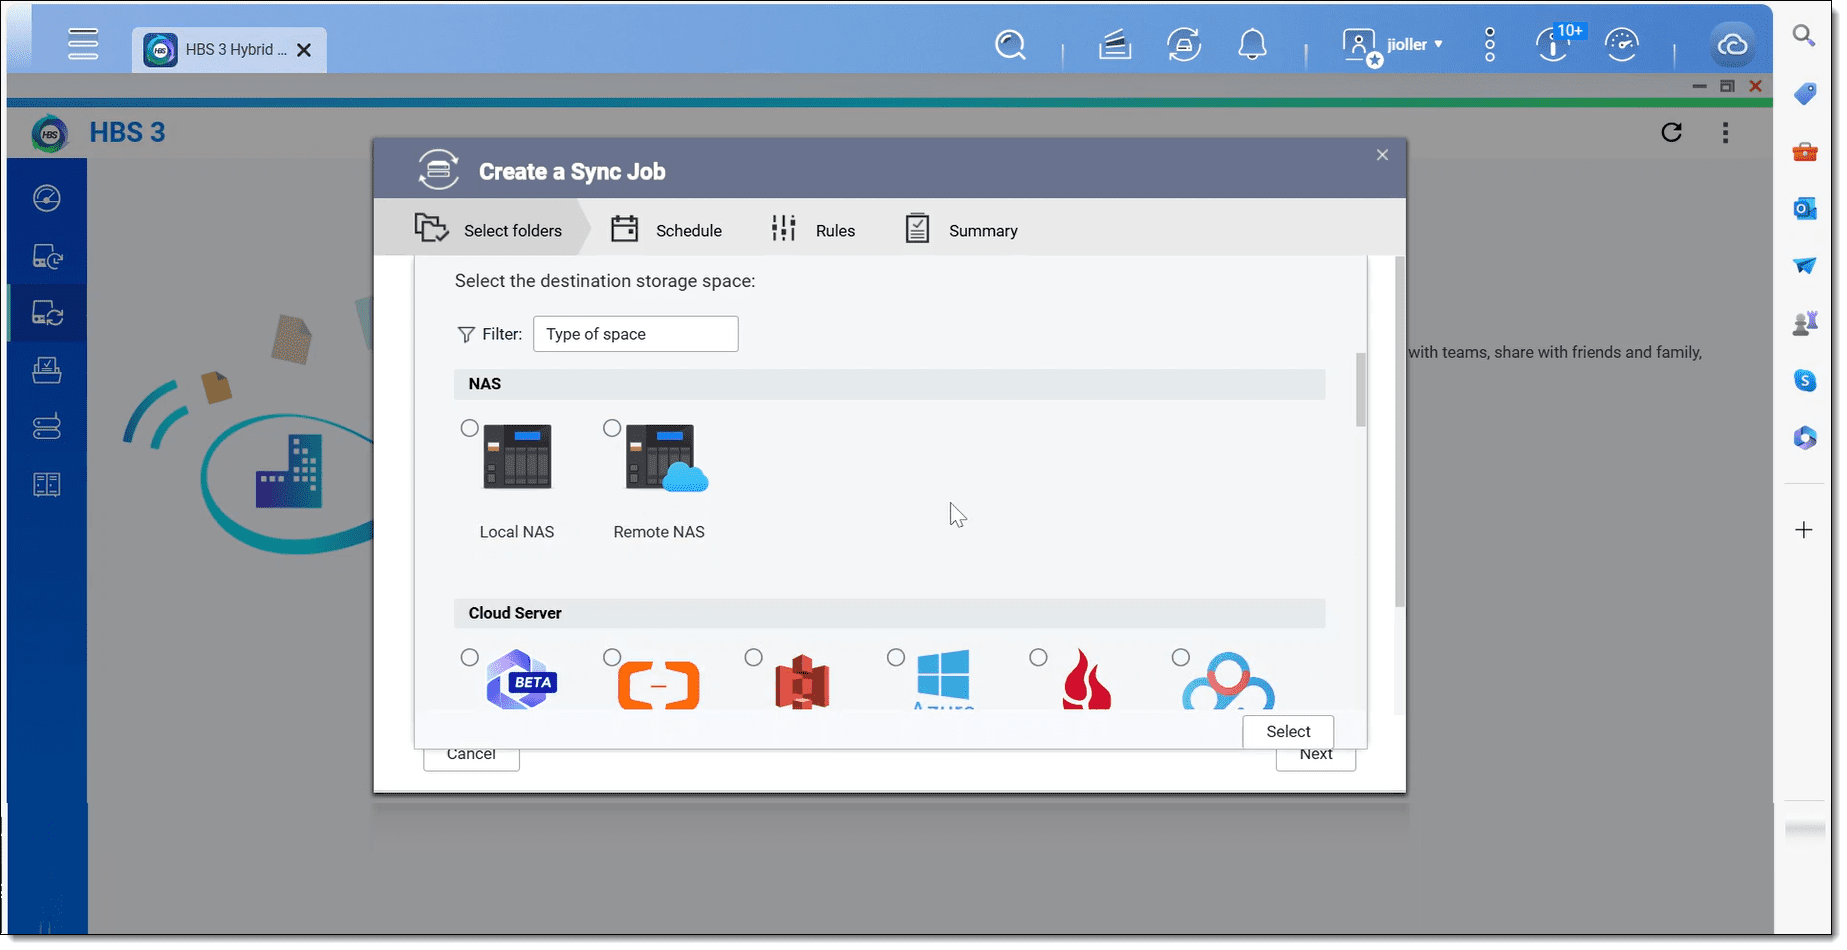The width and height of the screenshot is (1847, 950).
Task: Go to the Summary step
Action: coord(961,230)
